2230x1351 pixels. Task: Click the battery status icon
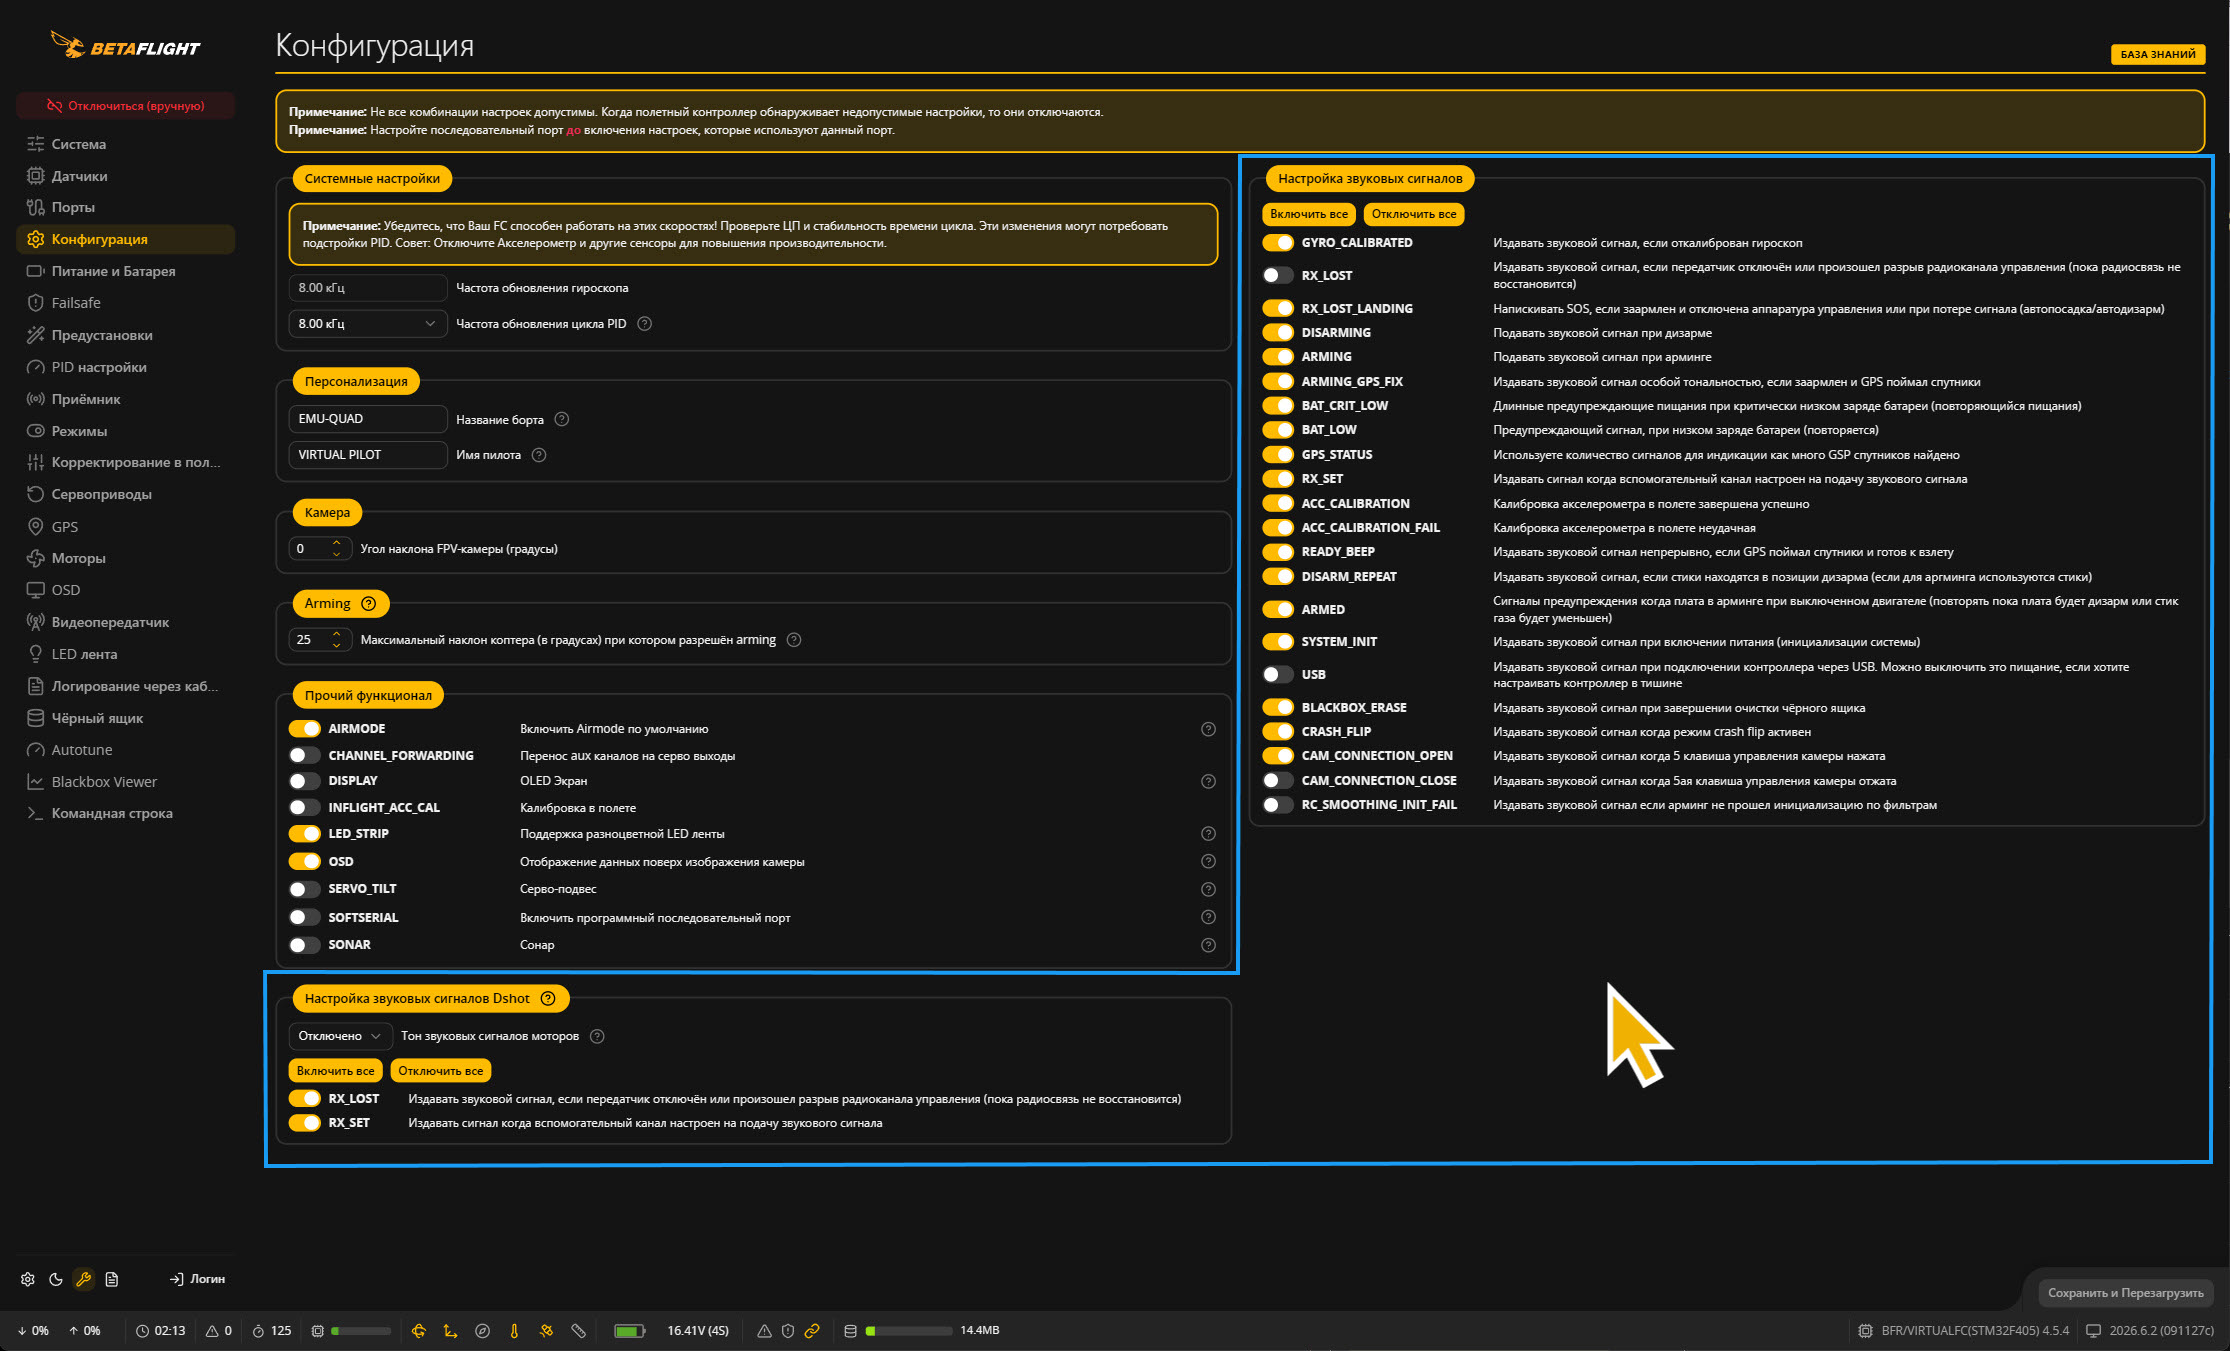629,1331
